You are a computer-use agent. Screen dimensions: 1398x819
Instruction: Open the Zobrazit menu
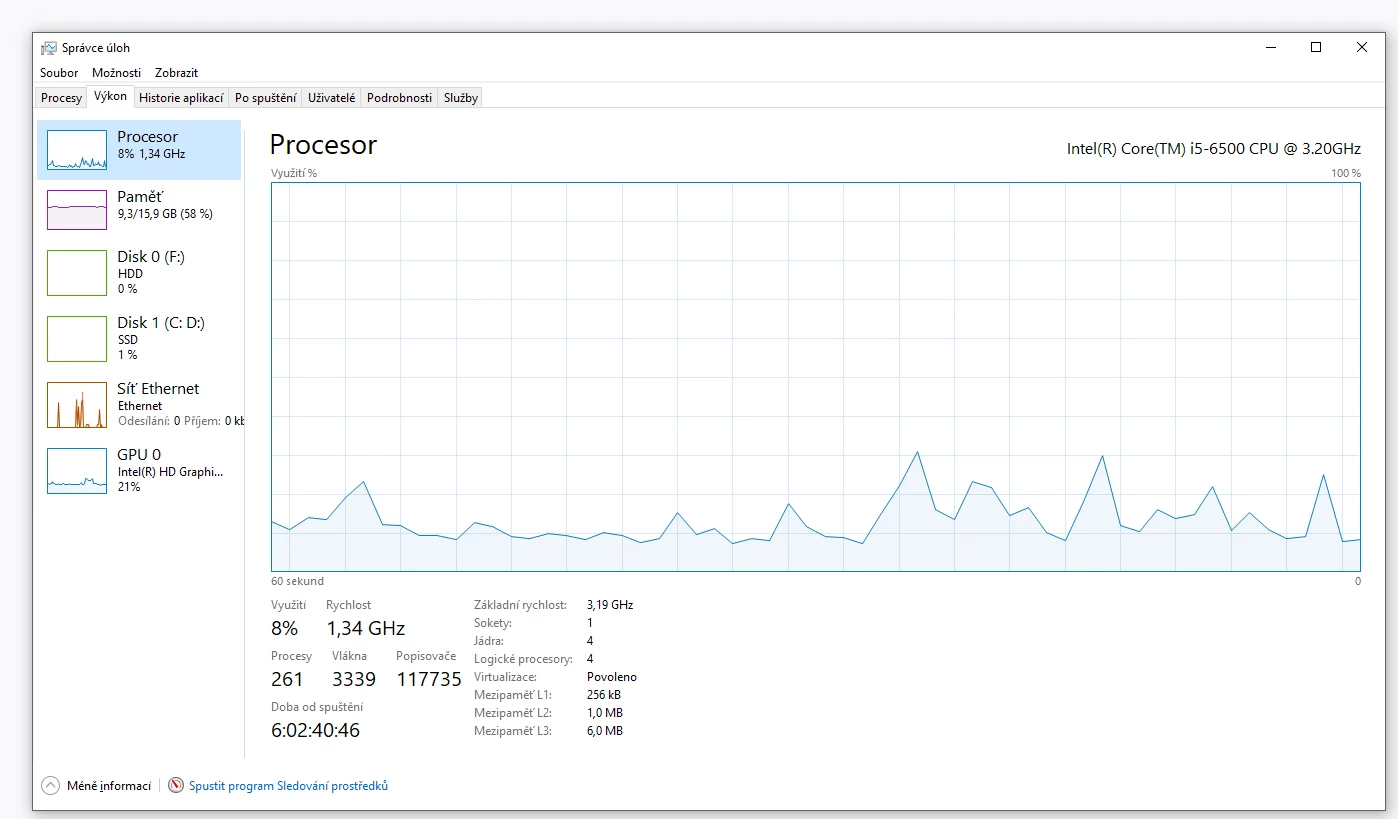(176, 73)
